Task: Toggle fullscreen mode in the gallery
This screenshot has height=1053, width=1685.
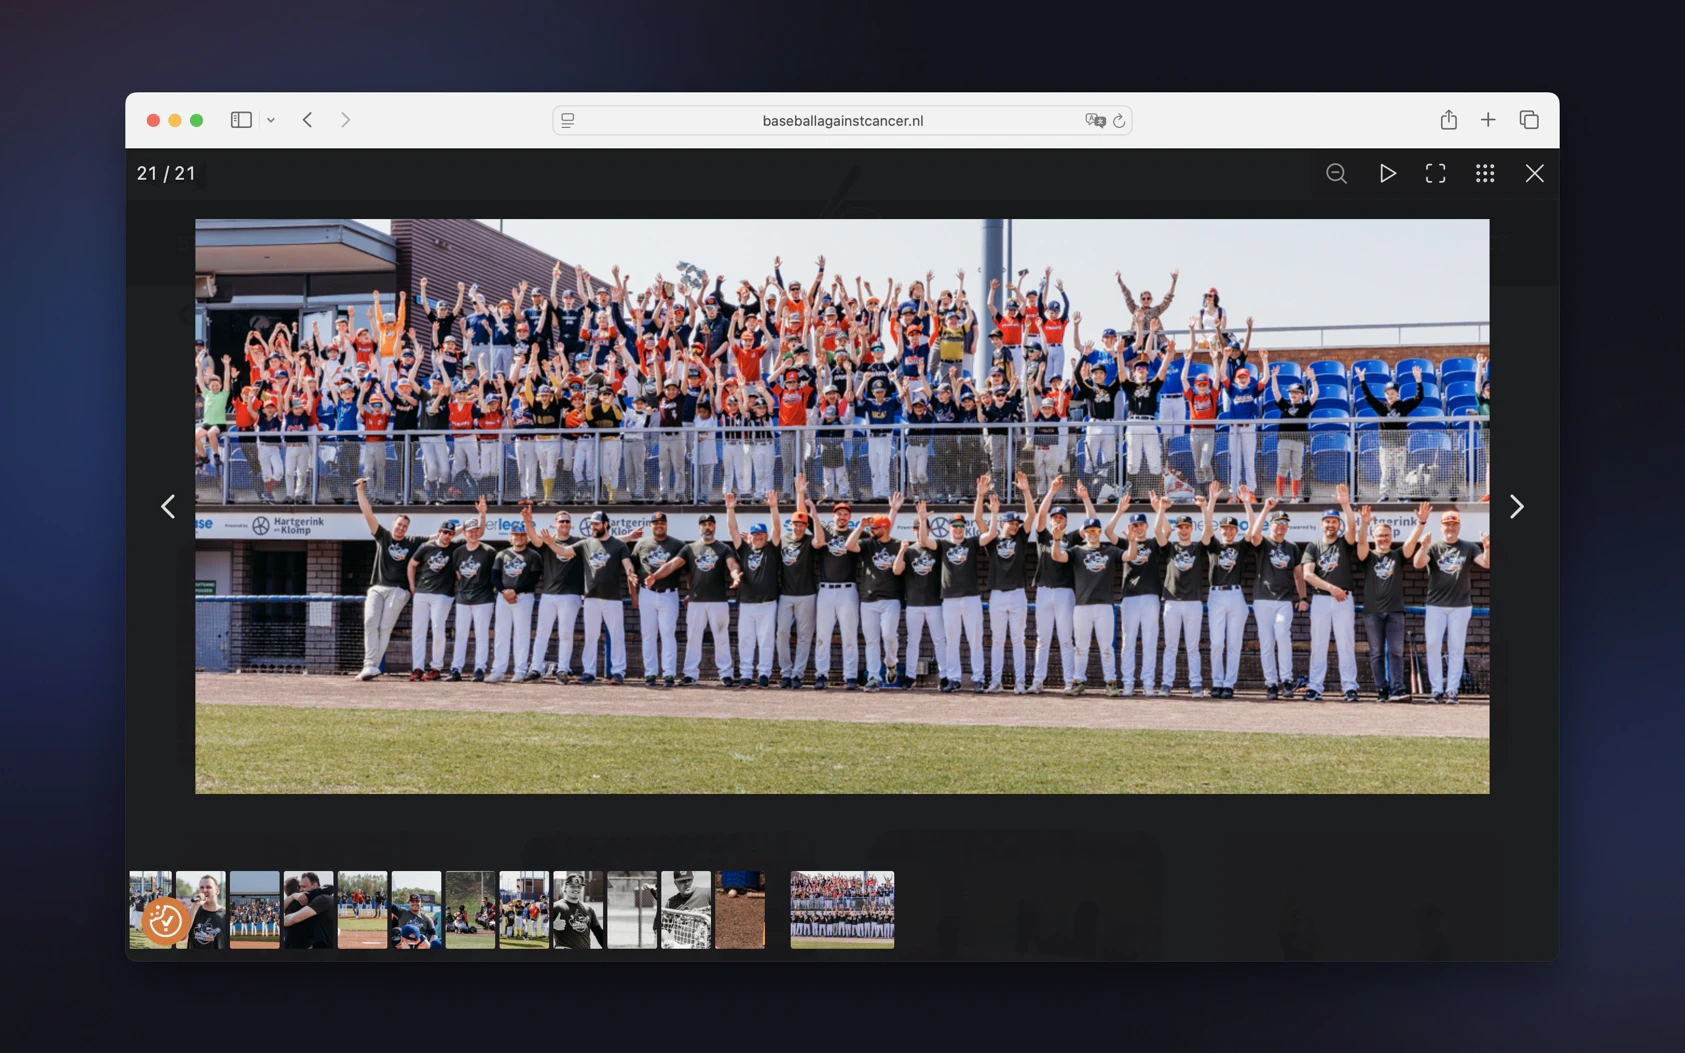Action: click(x=1435, y=173)
